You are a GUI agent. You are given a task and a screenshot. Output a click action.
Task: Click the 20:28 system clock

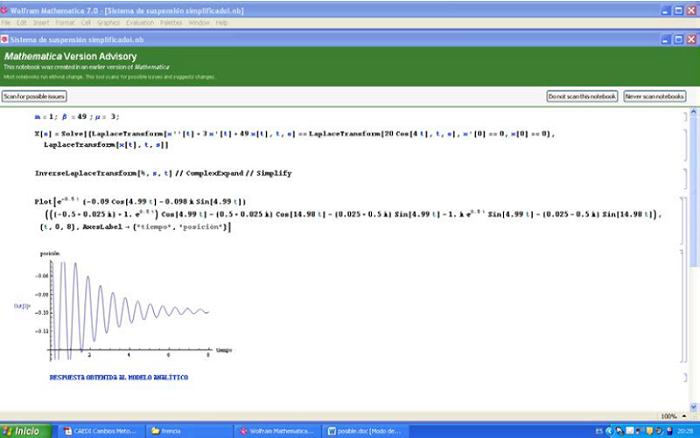coord(685,431)
